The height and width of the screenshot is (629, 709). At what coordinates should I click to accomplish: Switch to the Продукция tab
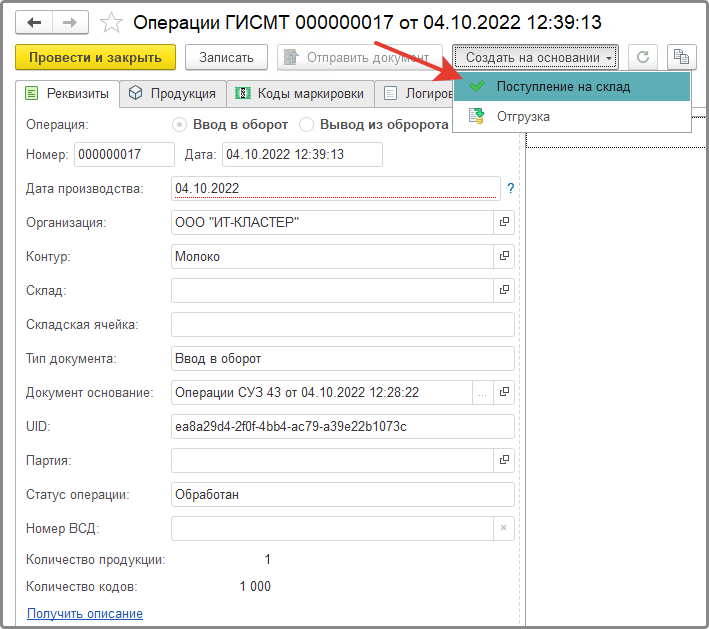[x=173, y=94]
